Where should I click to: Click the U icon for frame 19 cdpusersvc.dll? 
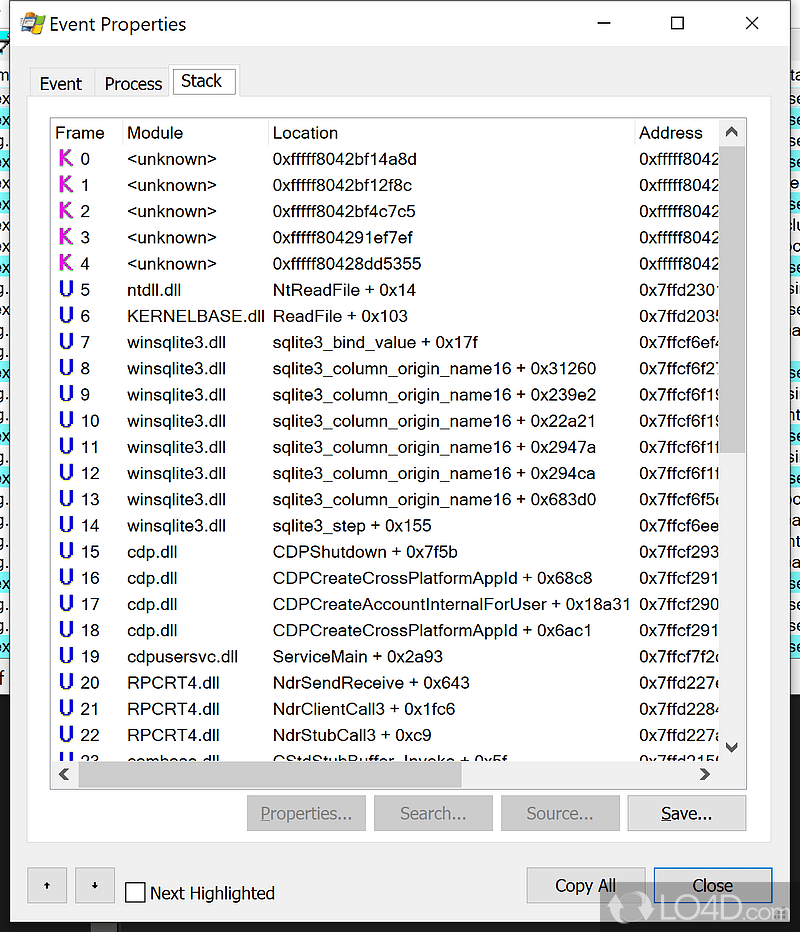(x=66, y=655)
